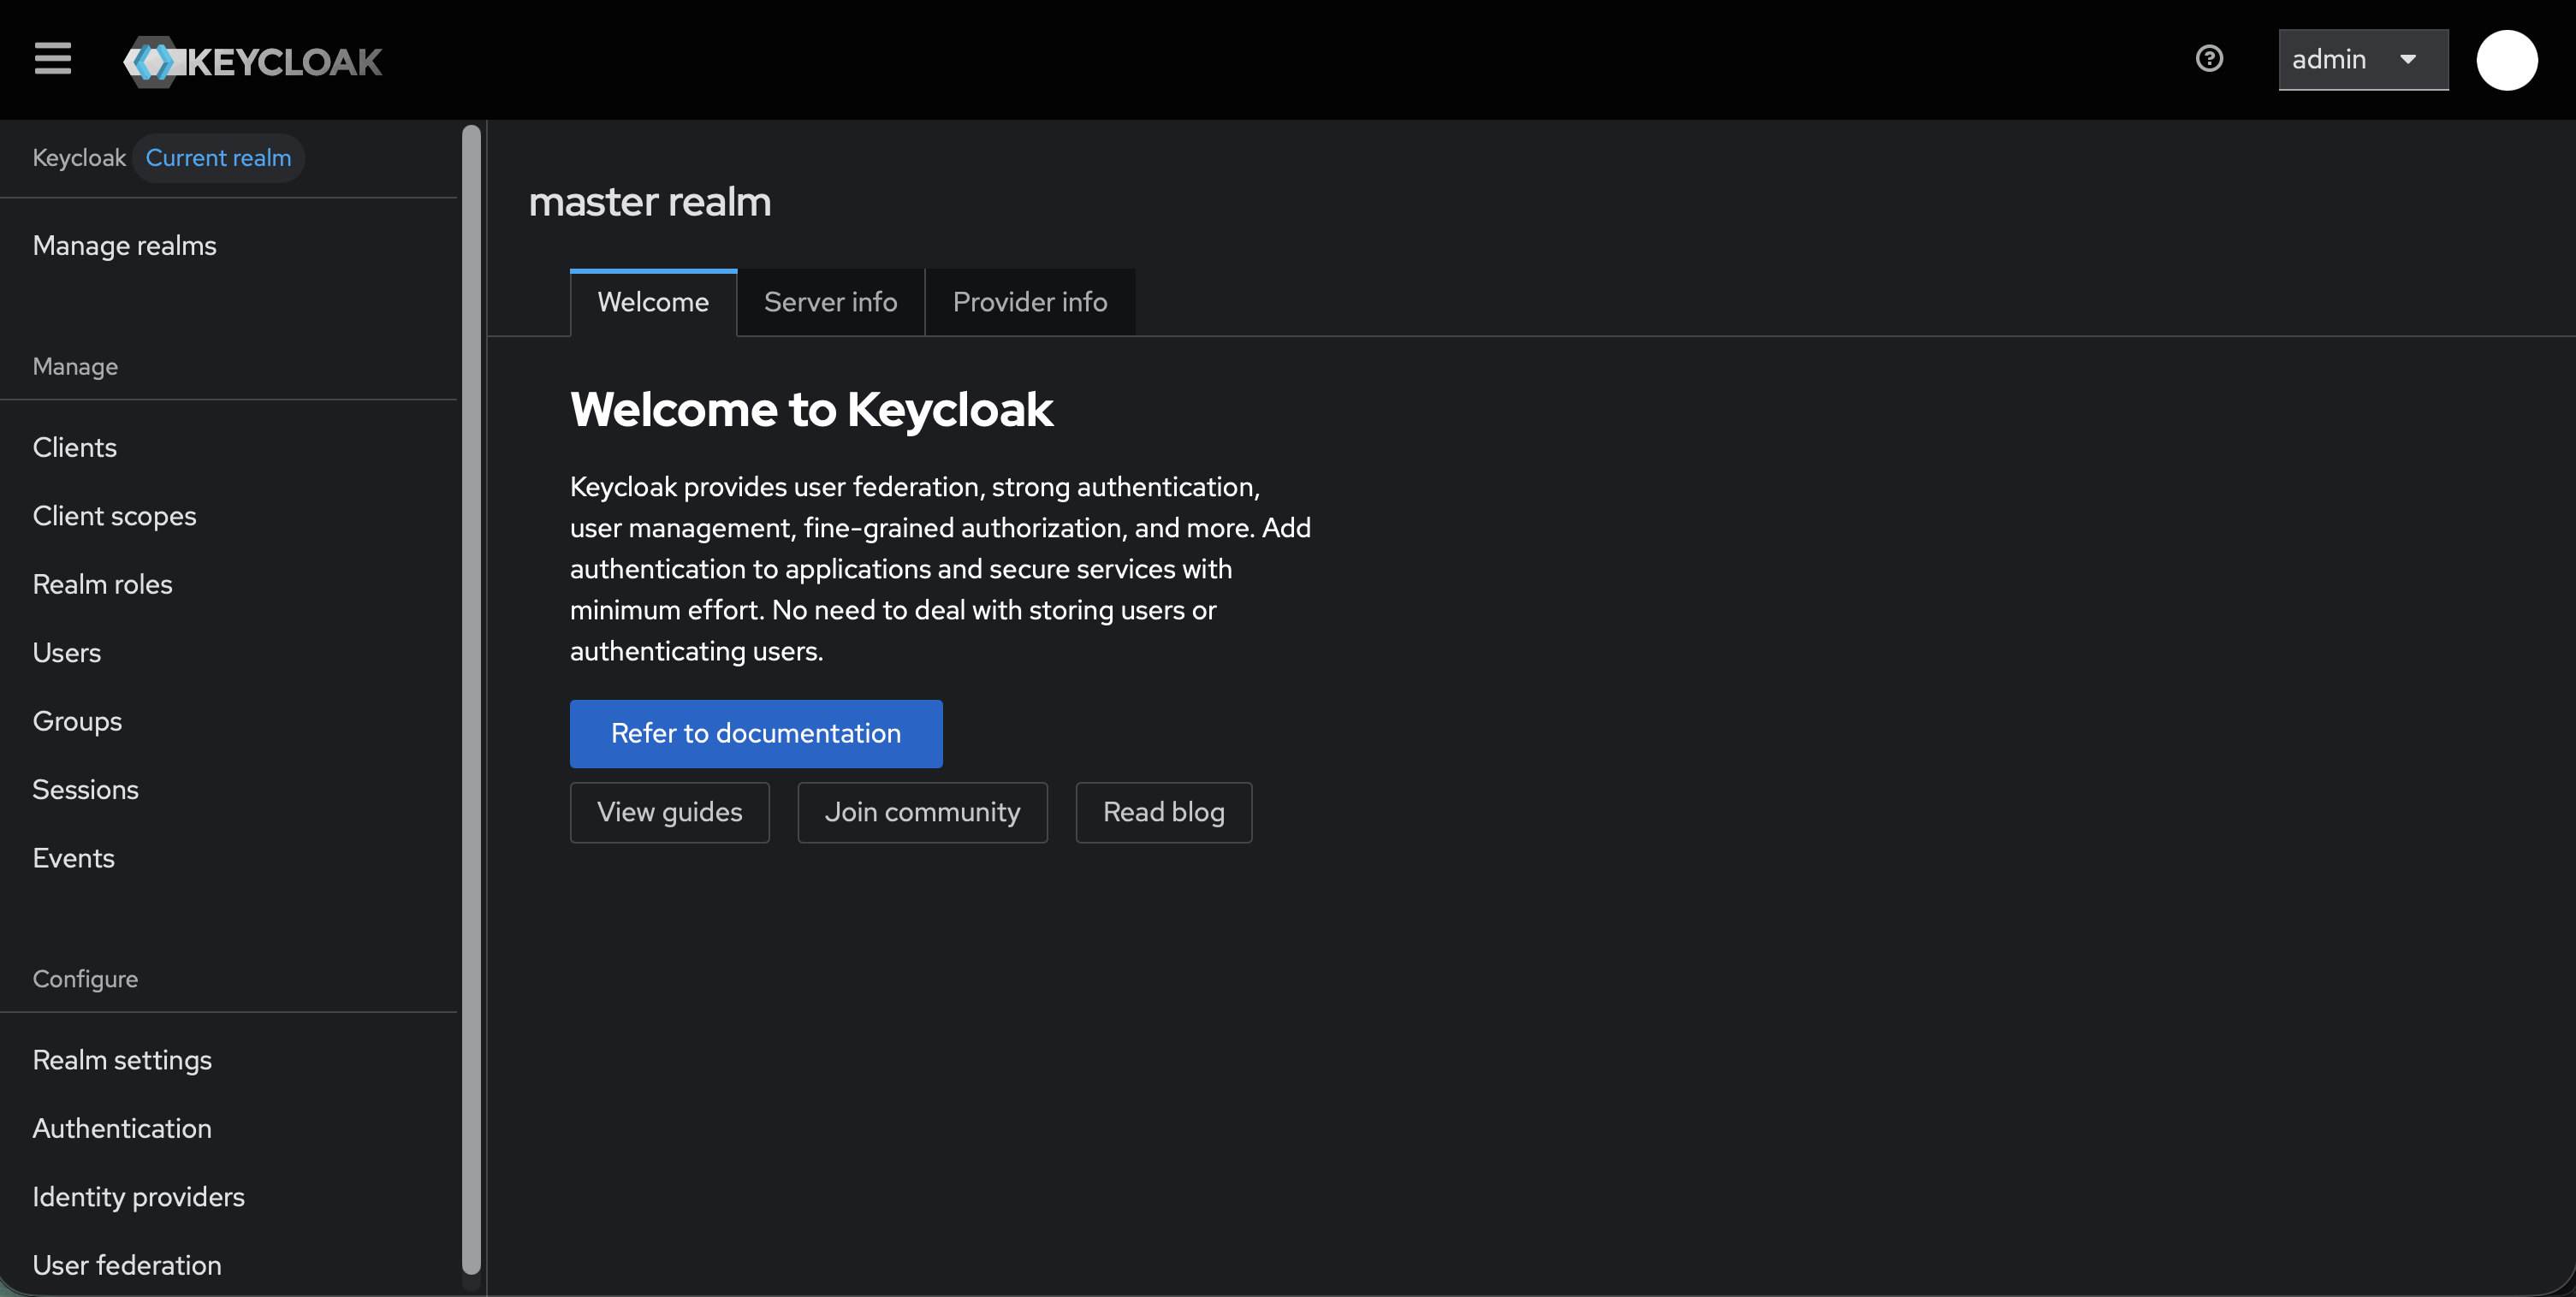Select the Welcome tab

653,302
